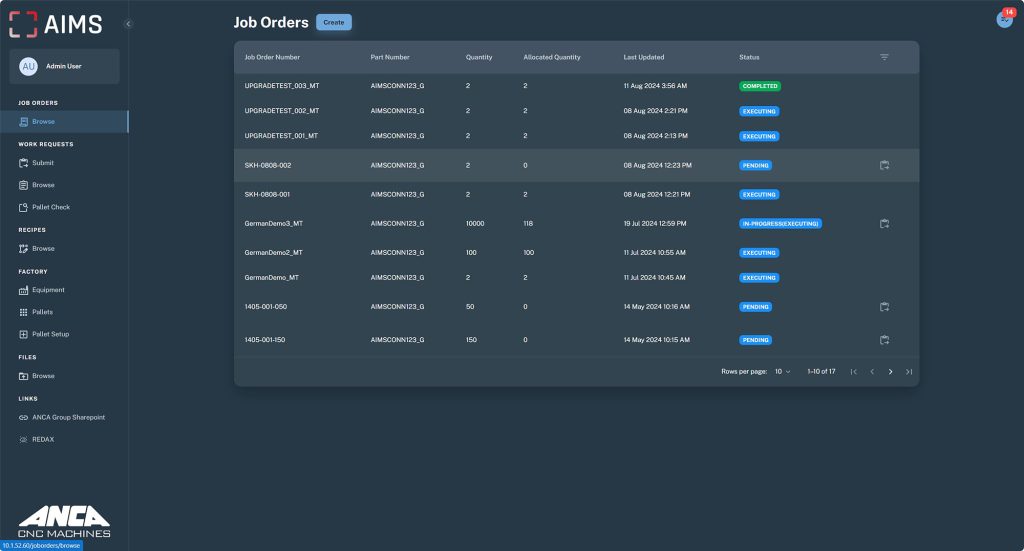Open Submit under Work Requests
1024x551 pixels.
pyautogui.click(x=43, y=162)
